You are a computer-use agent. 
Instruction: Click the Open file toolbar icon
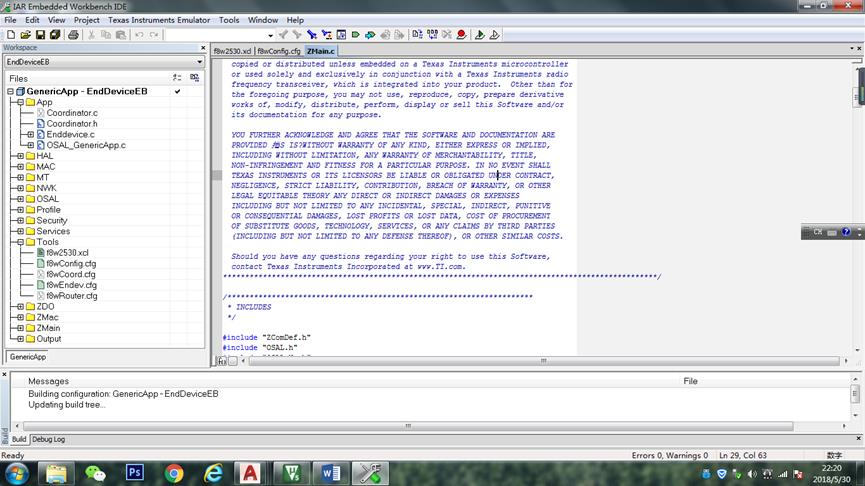click(25, 35)
